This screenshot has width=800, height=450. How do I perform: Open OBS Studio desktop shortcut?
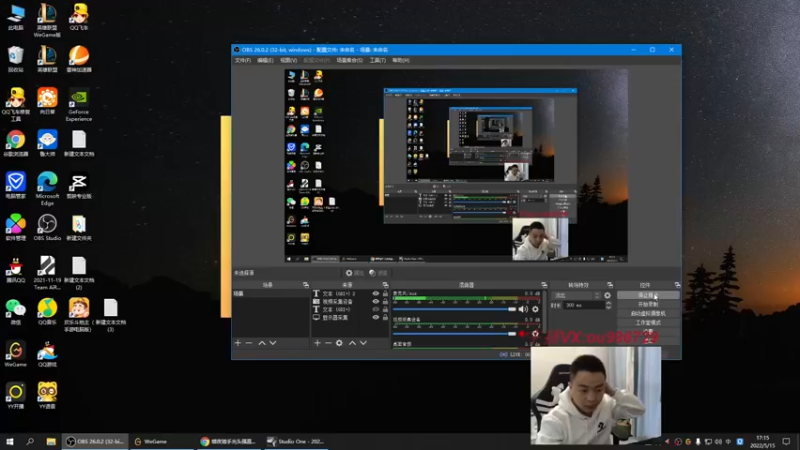47,228
